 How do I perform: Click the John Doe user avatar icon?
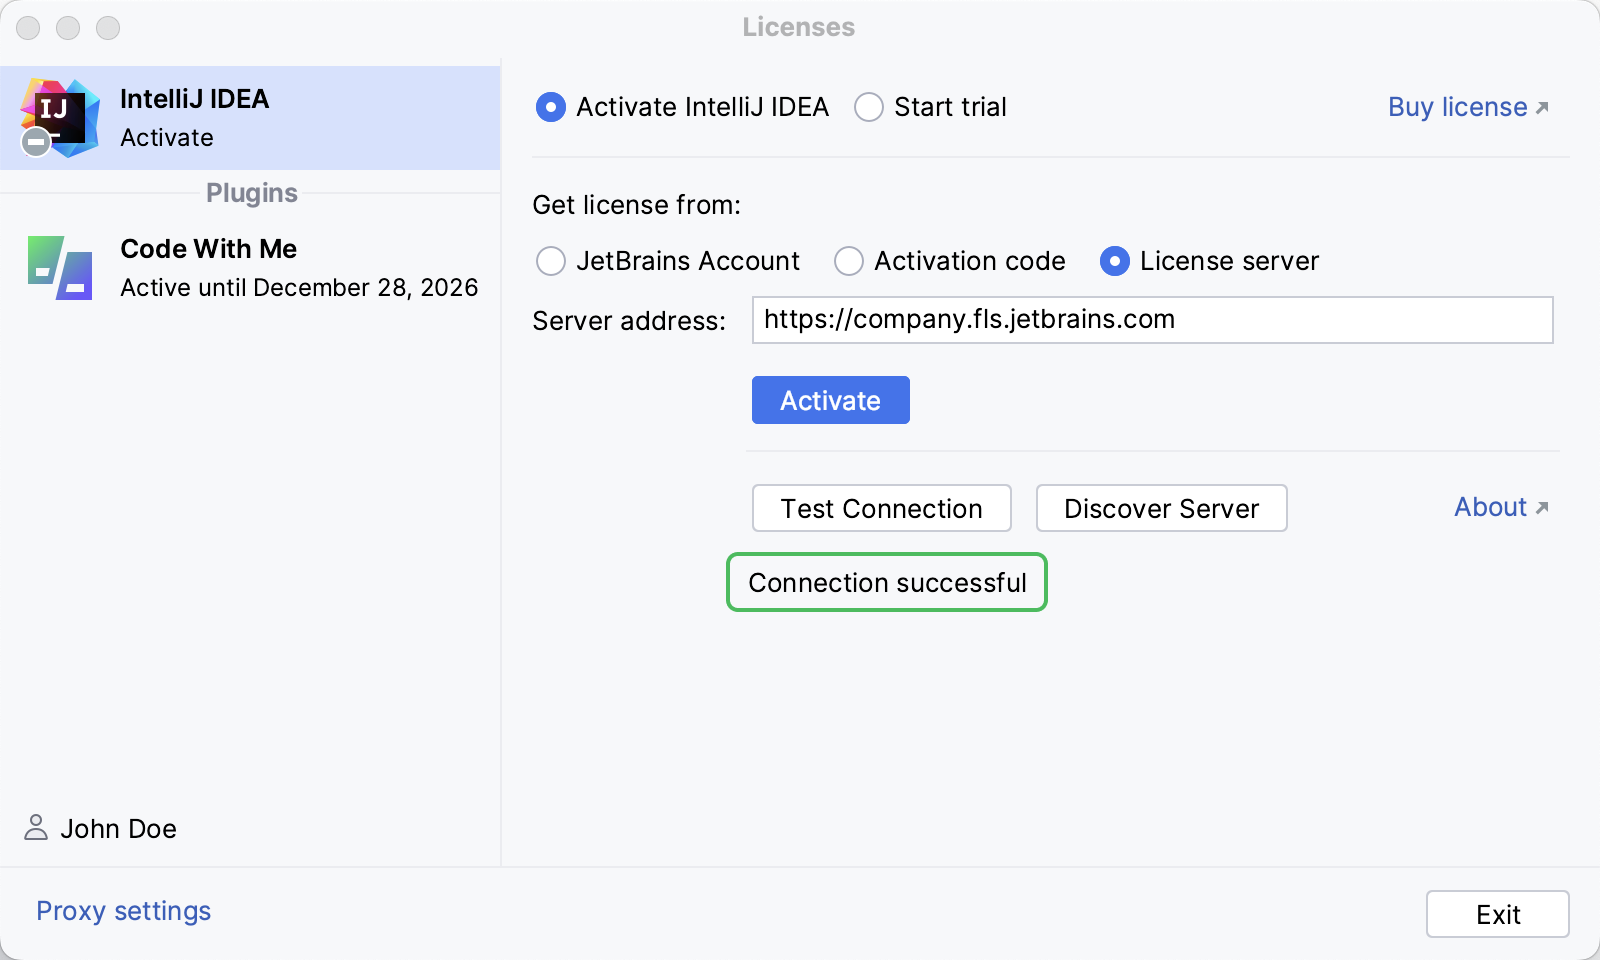point(36,827)
